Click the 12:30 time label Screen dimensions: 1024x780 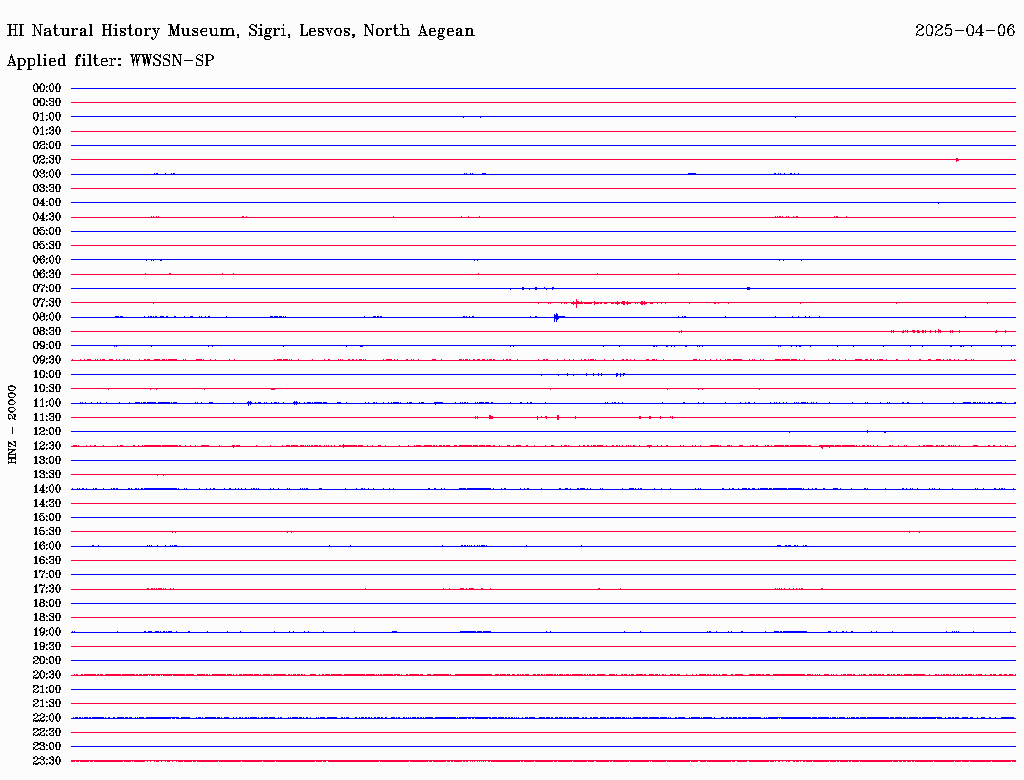tap(47, 446)
